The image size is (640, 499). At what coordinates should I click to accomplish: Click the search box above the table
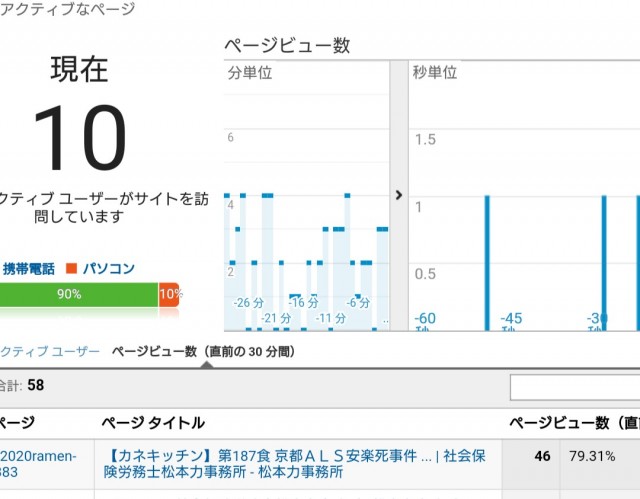click(x=574, y=387)
